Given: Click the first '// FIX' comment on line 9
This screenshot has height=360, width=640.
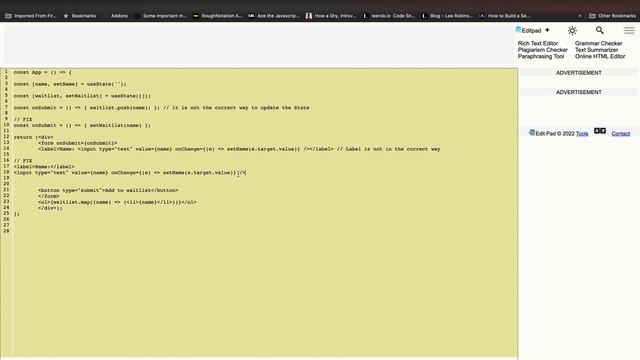Looking at the screenshot, I should [23, 120].
